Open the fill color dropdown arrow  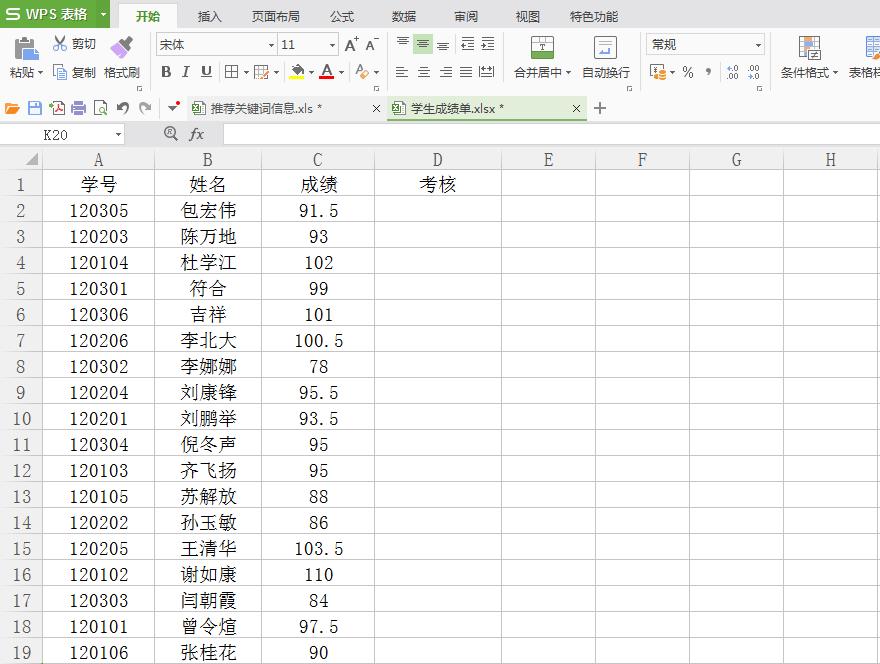[313, 72]
